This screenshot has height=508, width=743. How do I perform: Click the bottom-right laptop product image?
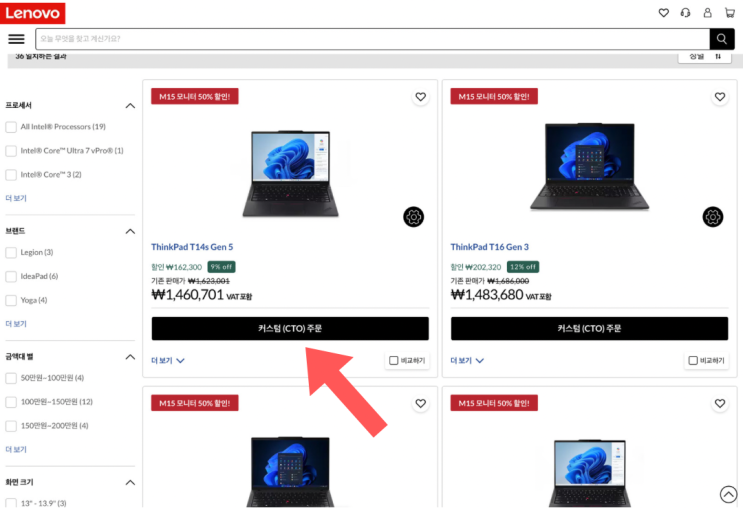589,473
